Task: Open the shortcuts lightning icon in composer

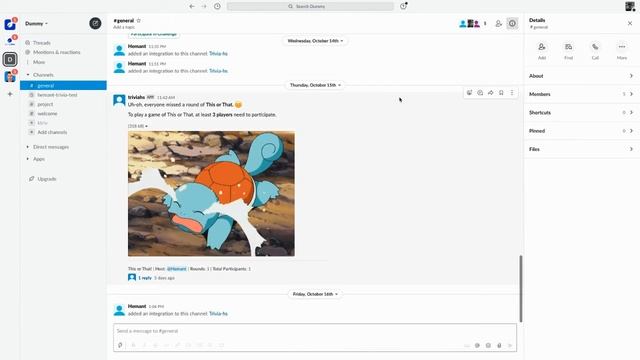Action: pos(120,345)
